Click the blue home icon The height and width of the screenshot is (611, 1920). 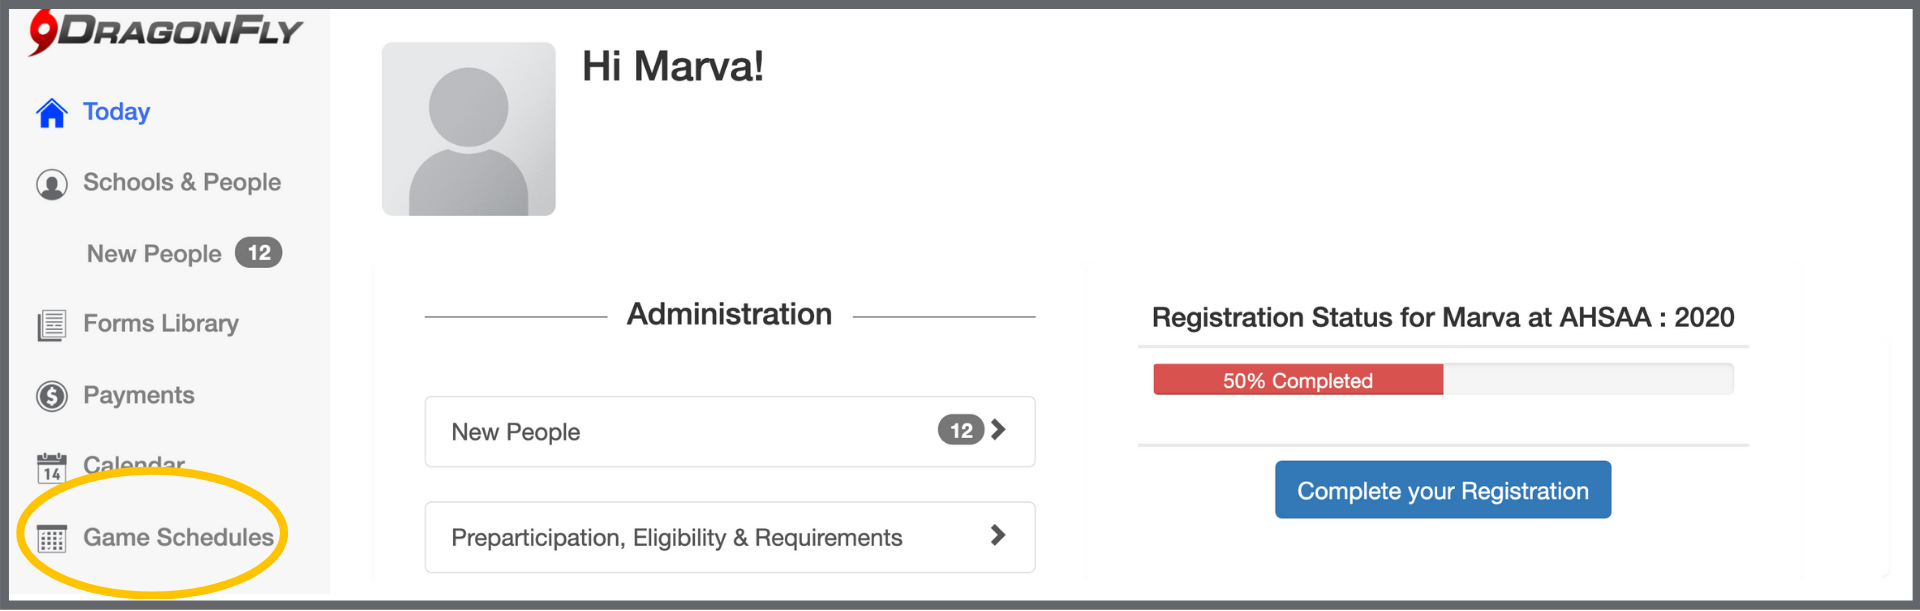(x=52, y=113)
